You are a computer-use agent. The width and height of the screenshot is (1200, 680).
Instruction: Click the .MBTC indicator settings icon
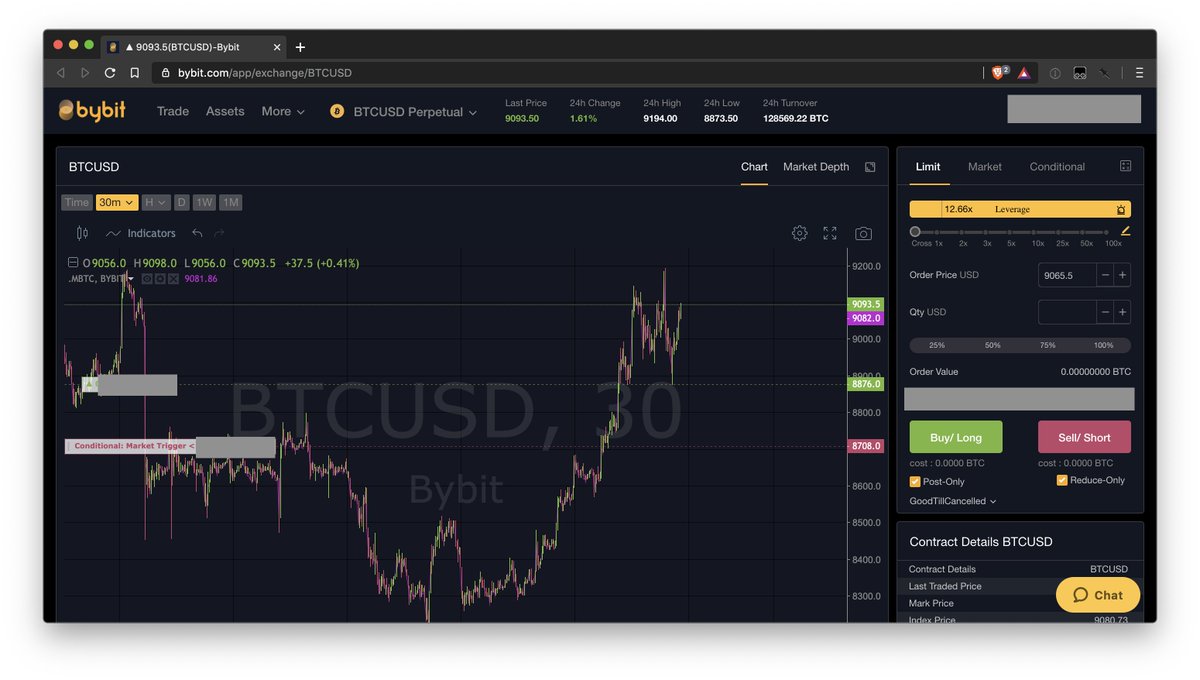[159, 278]
